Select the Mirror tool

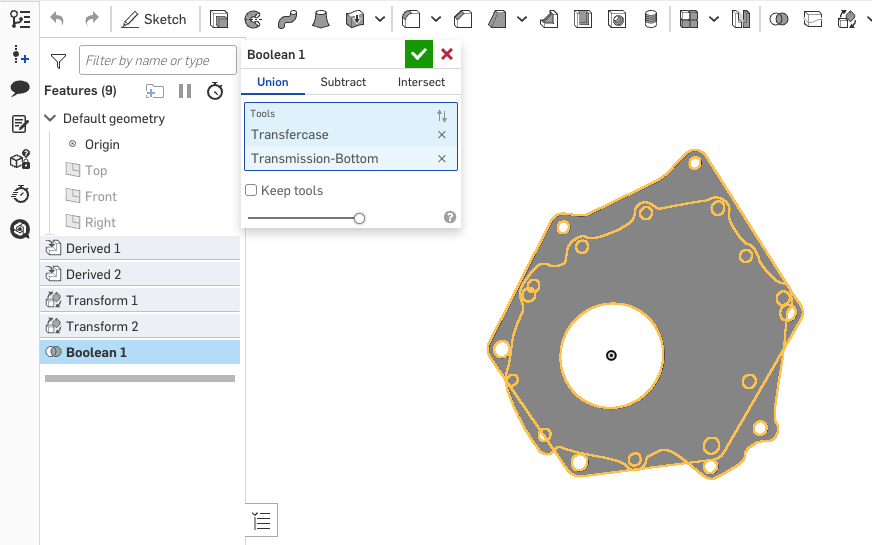[x=741, y=19]
